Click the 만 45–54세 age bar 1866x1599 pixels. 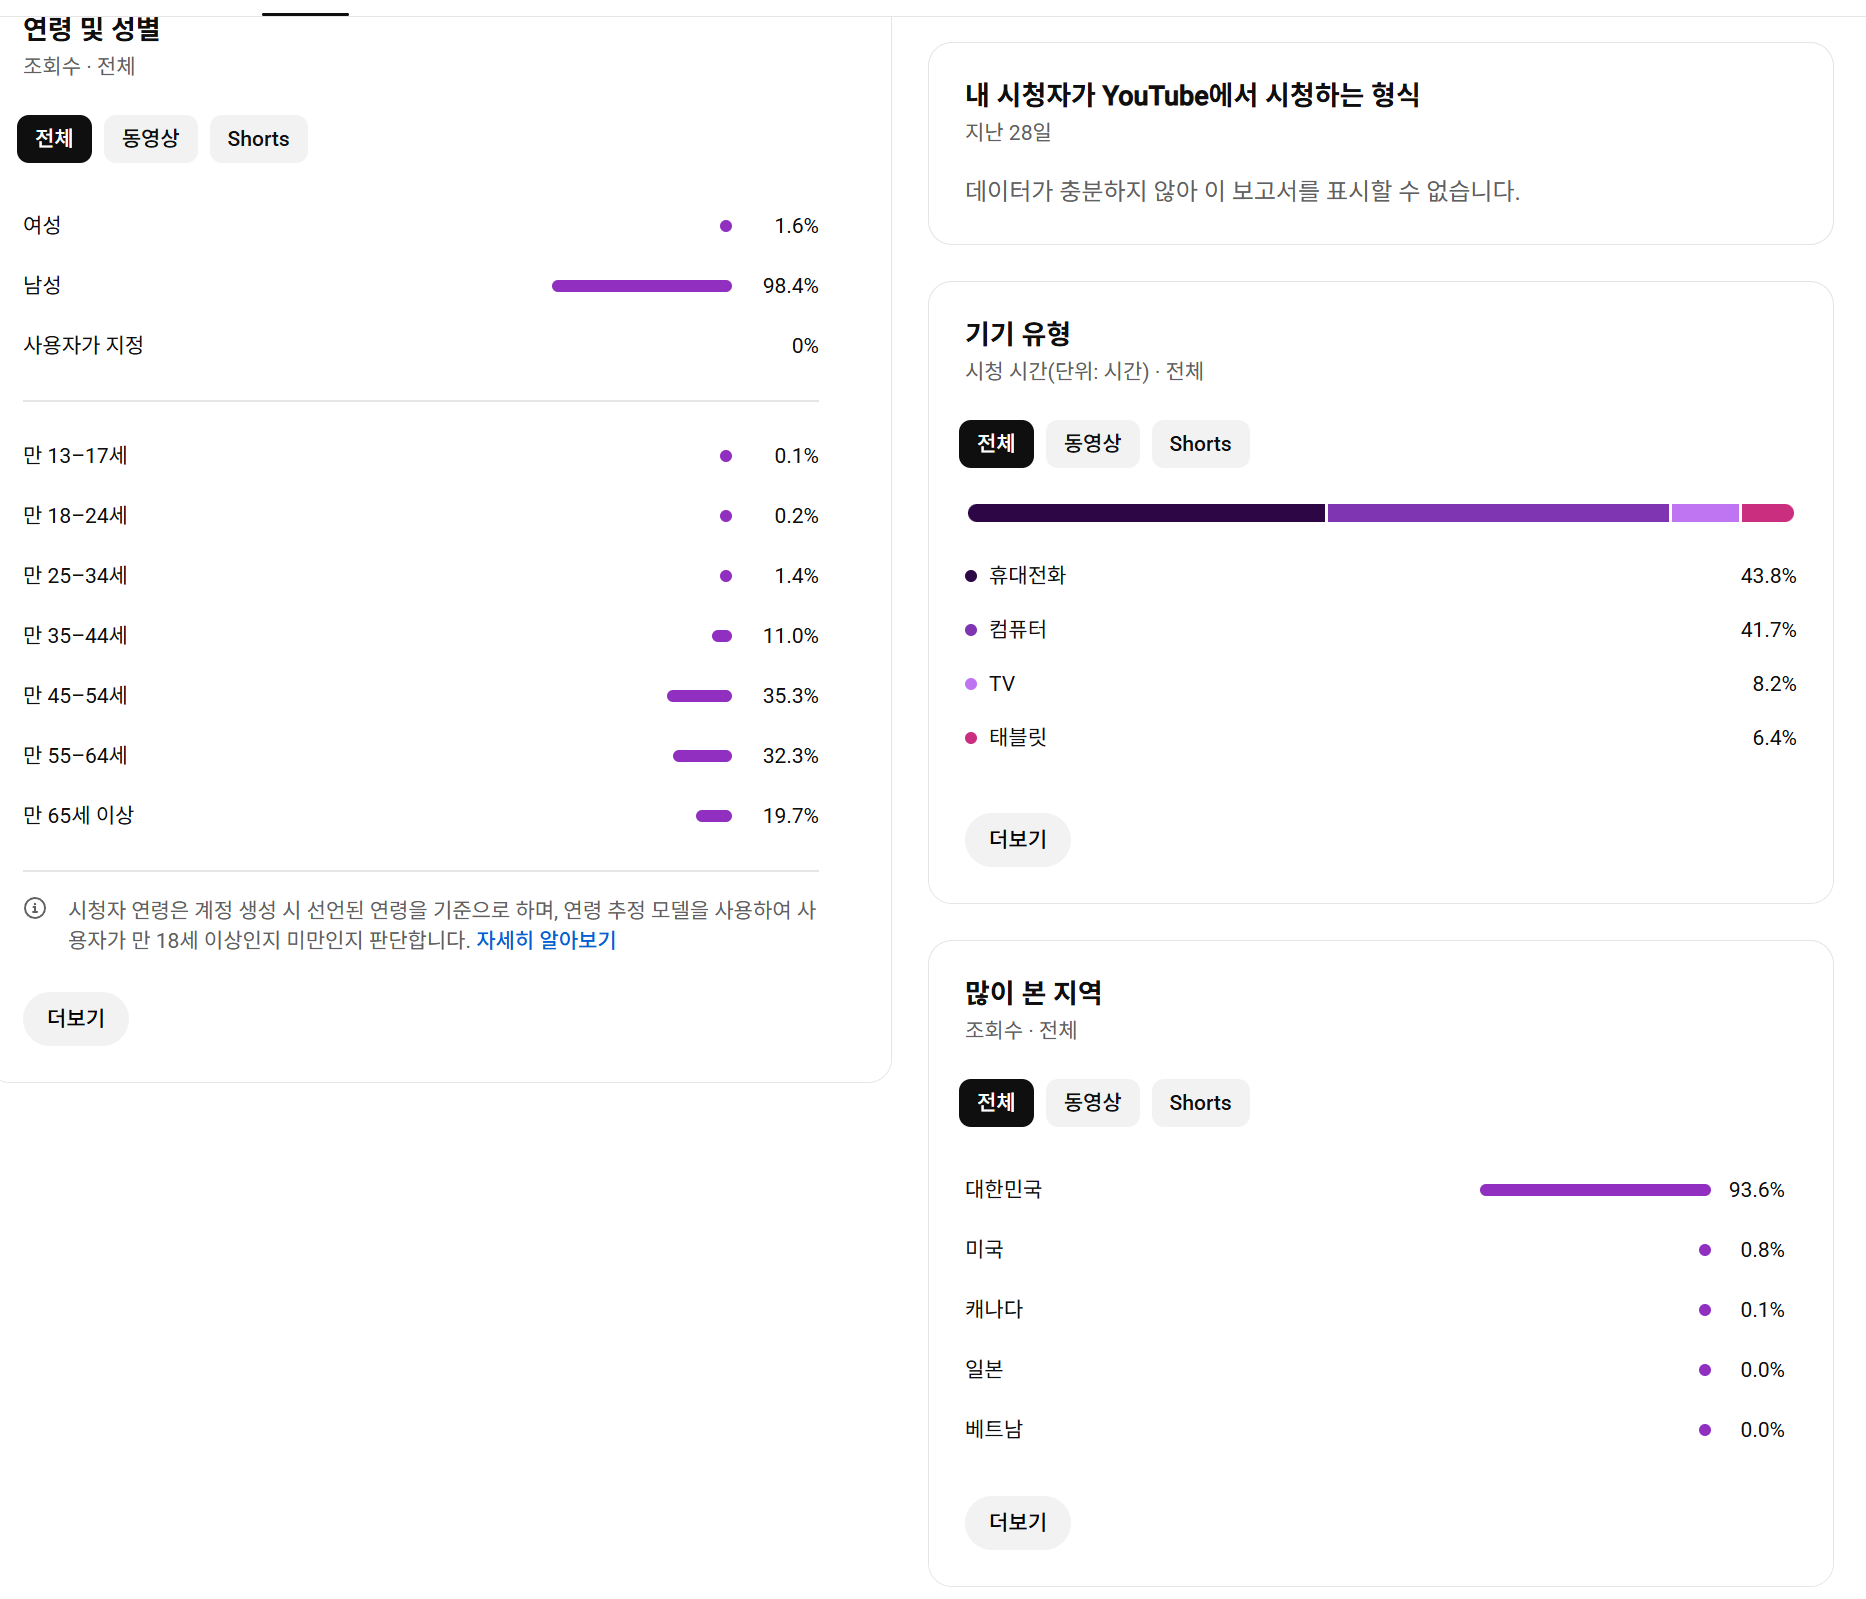(x=699, y=696)
